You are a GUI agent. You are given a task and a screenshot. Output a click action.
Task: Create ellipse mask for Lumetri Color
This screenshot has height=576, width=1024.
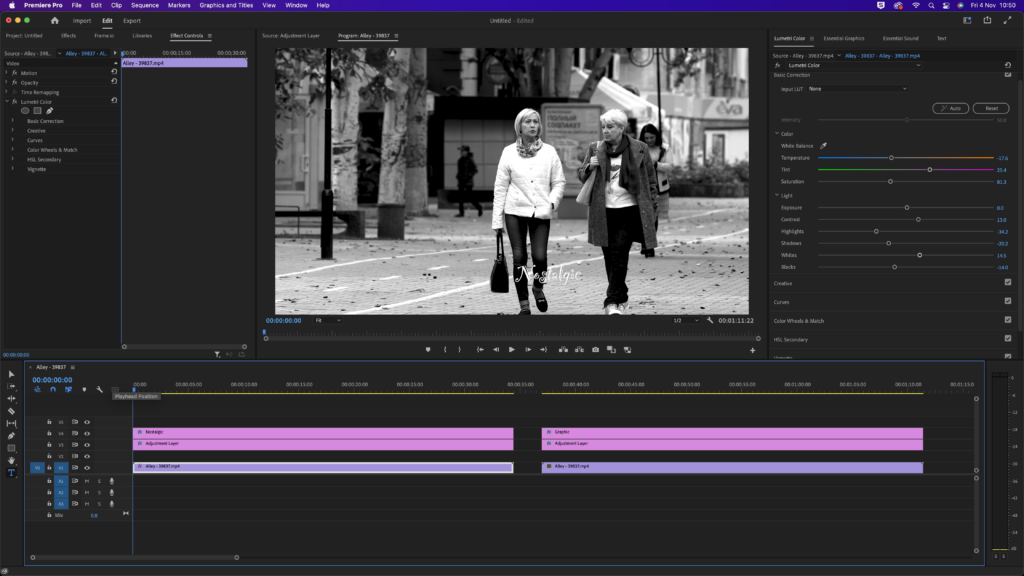point(25,111)
